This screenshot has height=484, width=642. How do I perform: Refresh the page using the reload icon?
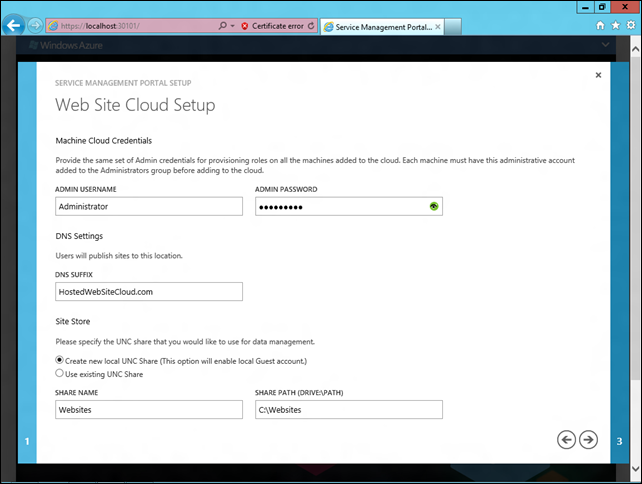pyautogui.click(x=311, y=25)
